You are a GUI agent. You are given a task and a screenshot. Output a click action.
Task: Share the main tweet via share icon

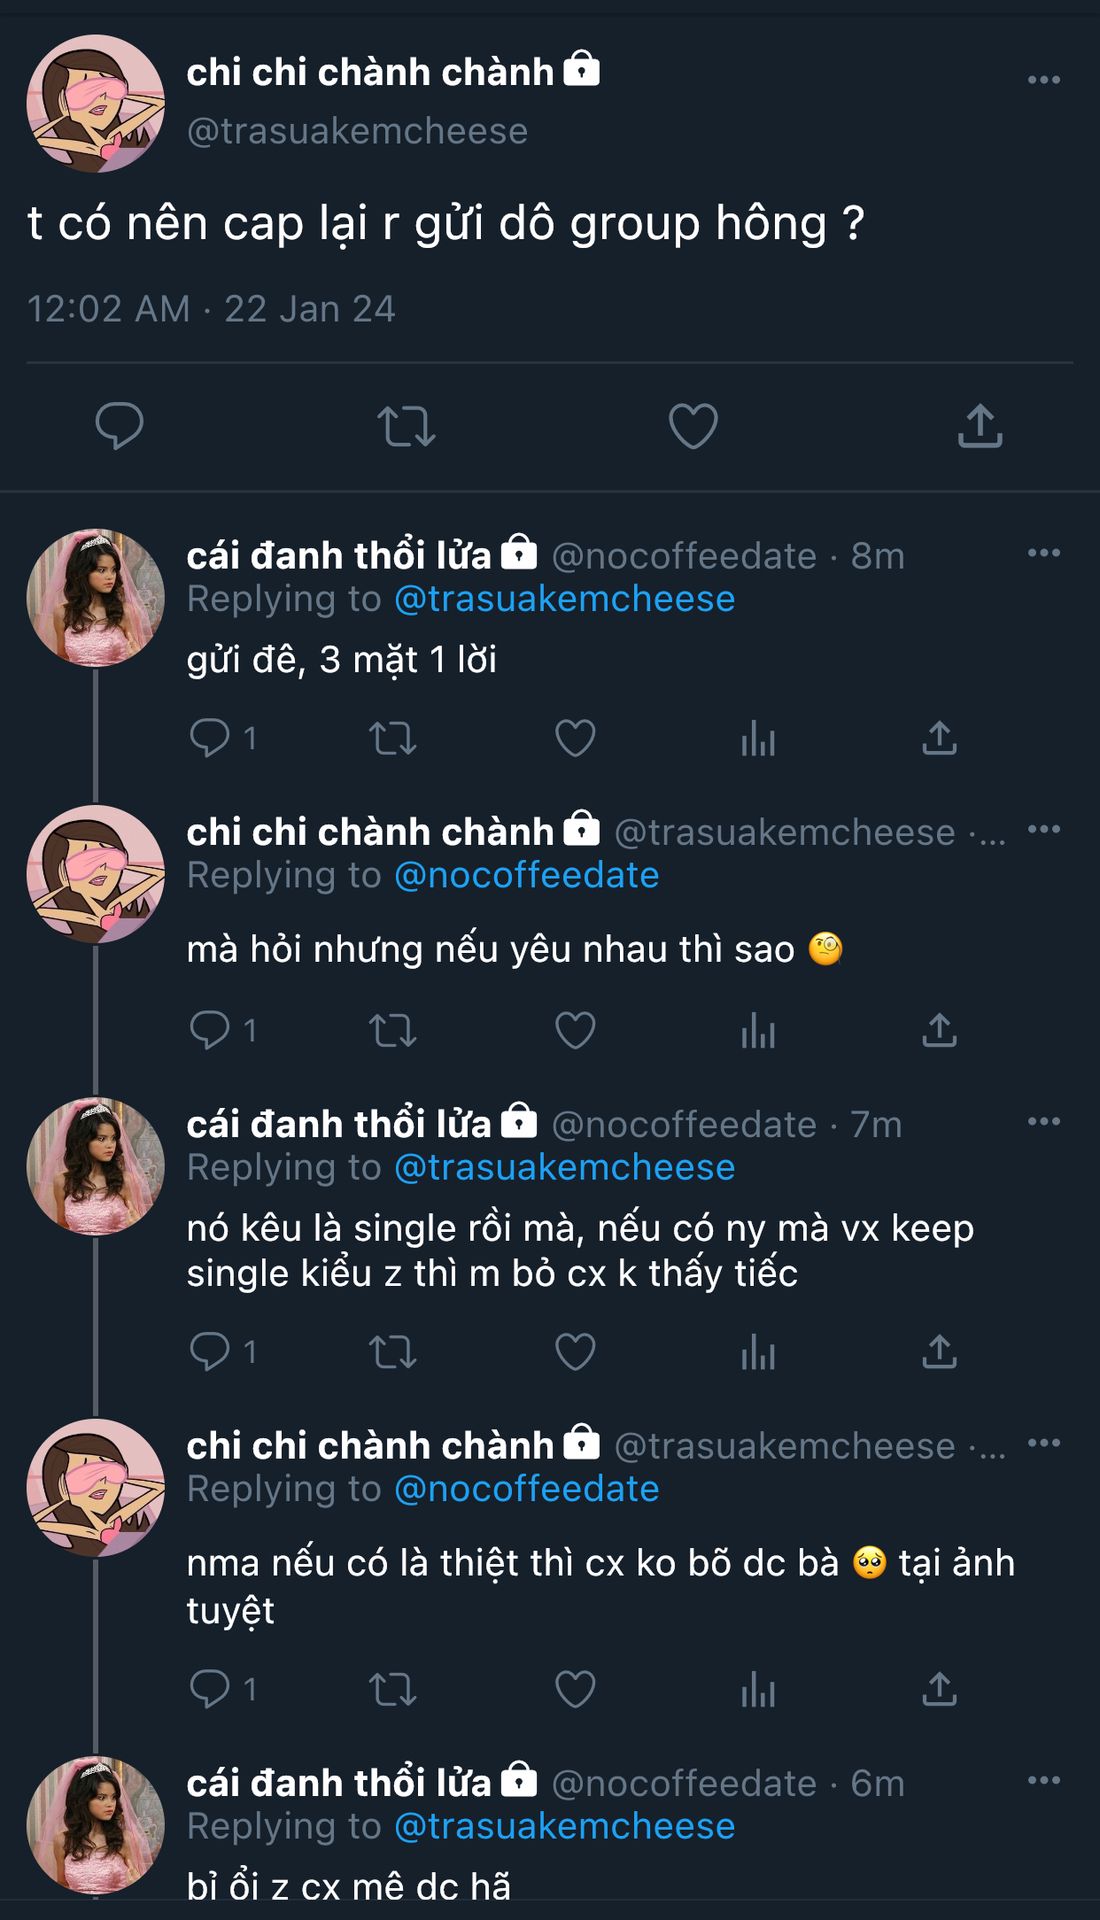(980, 426)
